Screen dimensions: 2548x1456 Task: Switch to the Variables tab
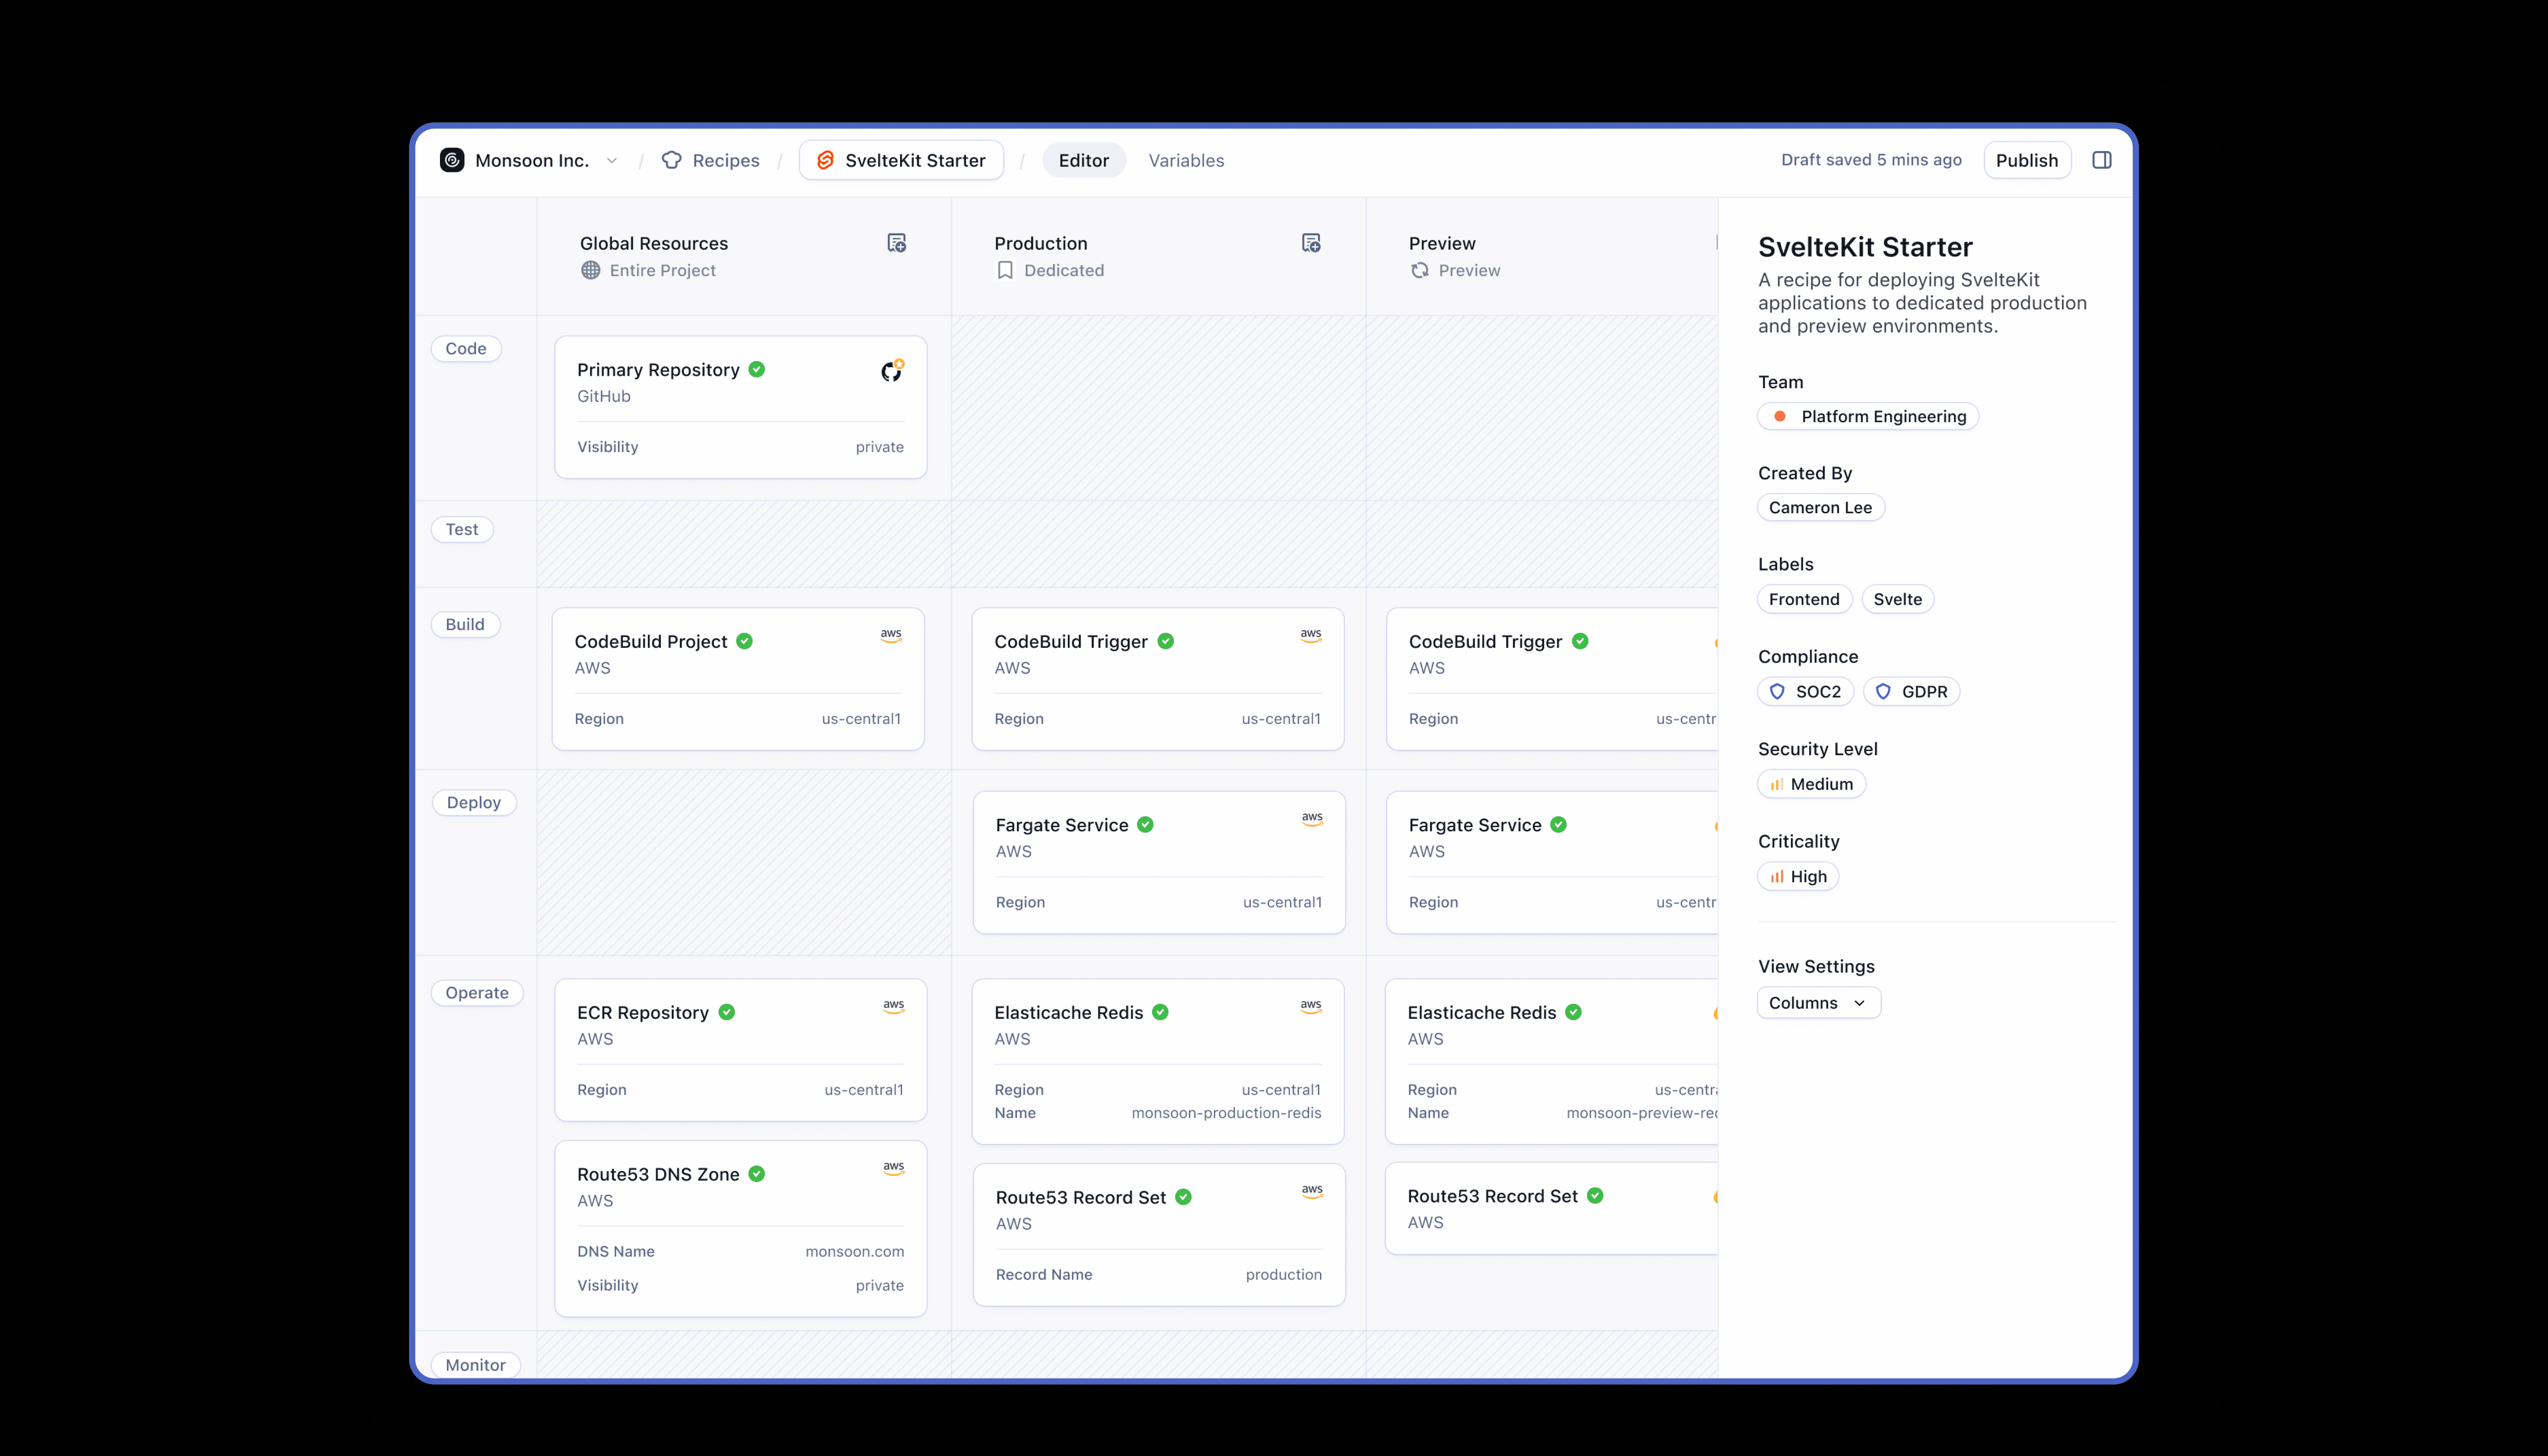coord(1186,160)
